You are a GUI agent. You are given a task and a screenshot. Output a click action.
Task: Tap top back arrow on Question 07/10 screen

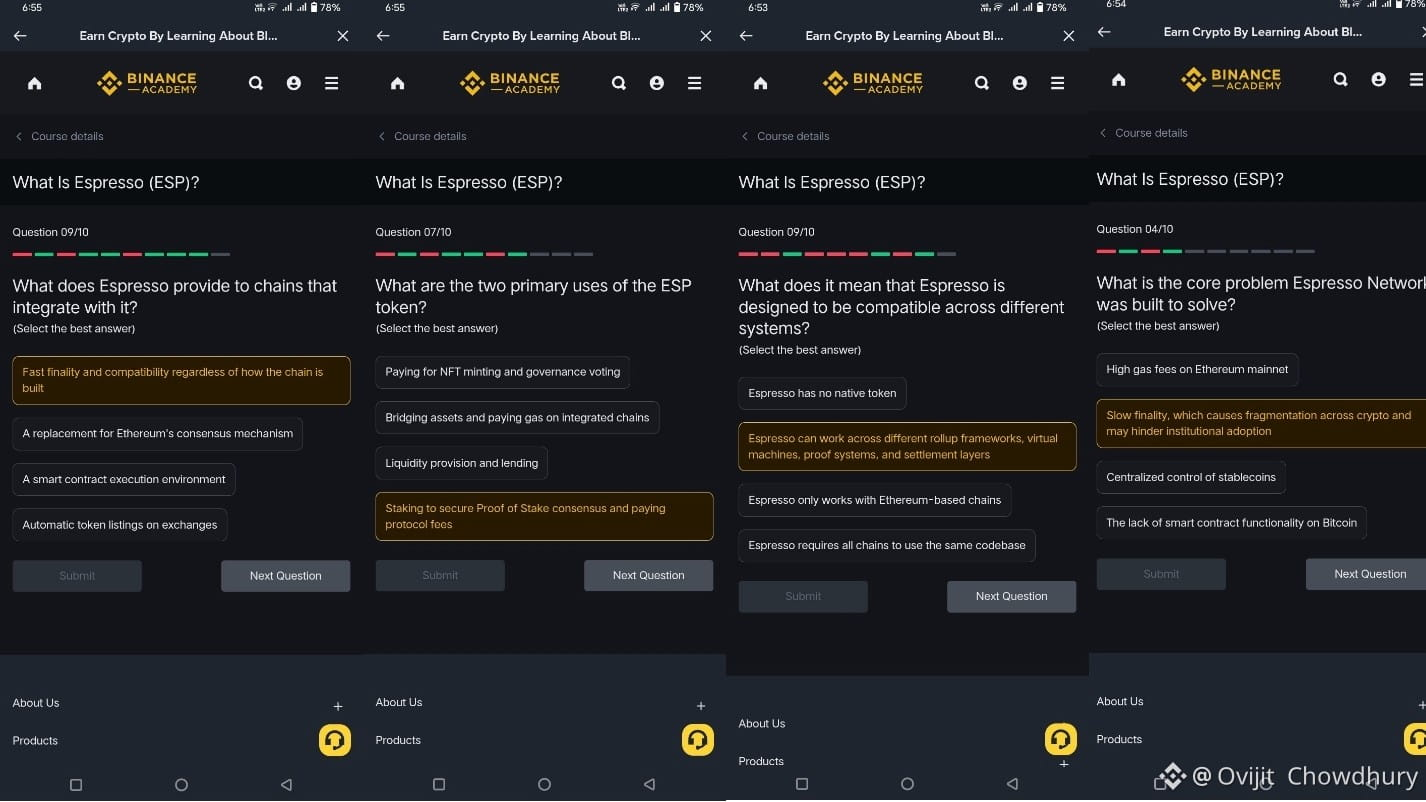(383, 36)
